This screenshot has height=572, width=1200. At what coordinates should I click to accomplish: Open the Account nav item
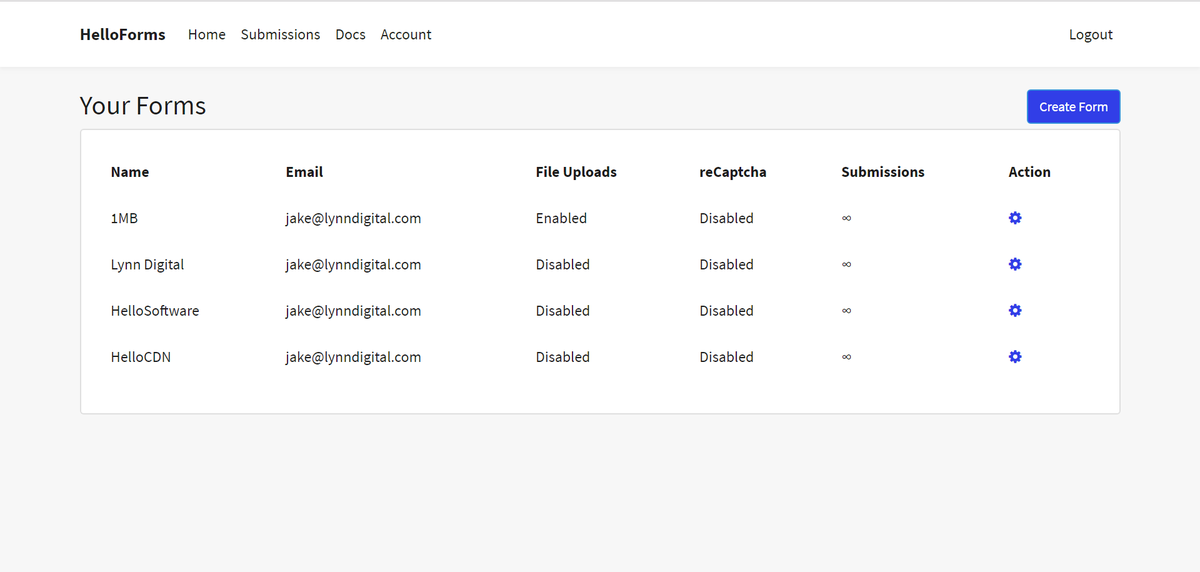(406, 34)
